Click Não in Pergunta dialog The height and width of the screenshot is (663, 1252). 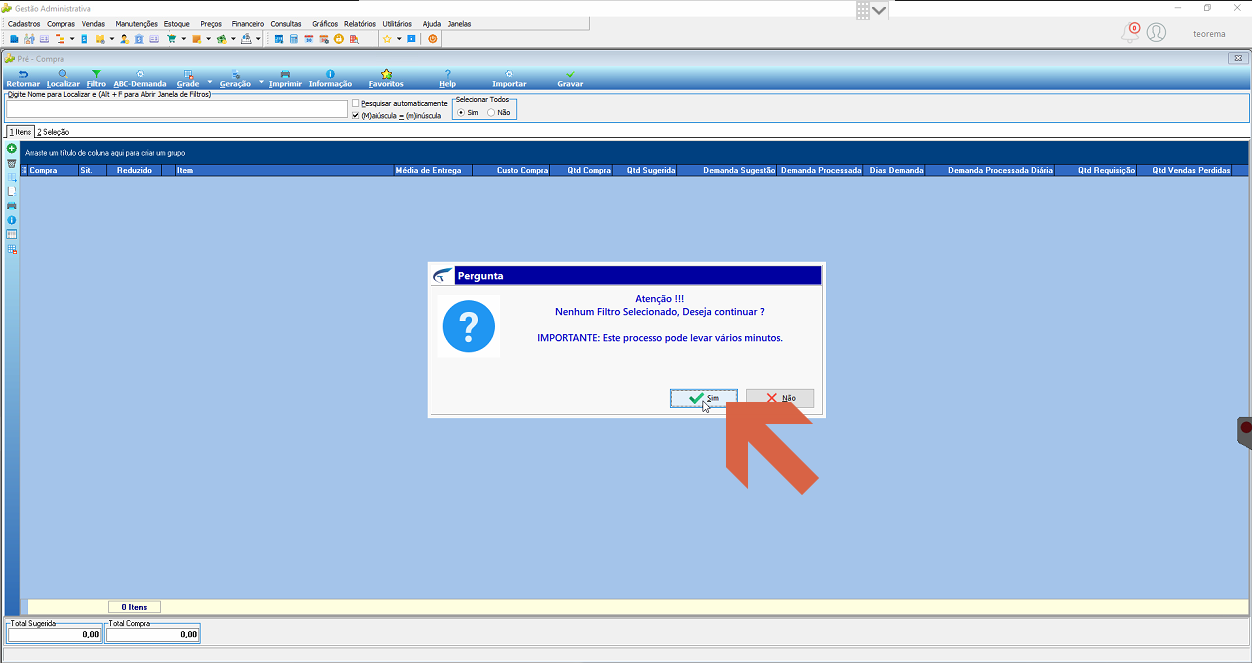[780, 398]
